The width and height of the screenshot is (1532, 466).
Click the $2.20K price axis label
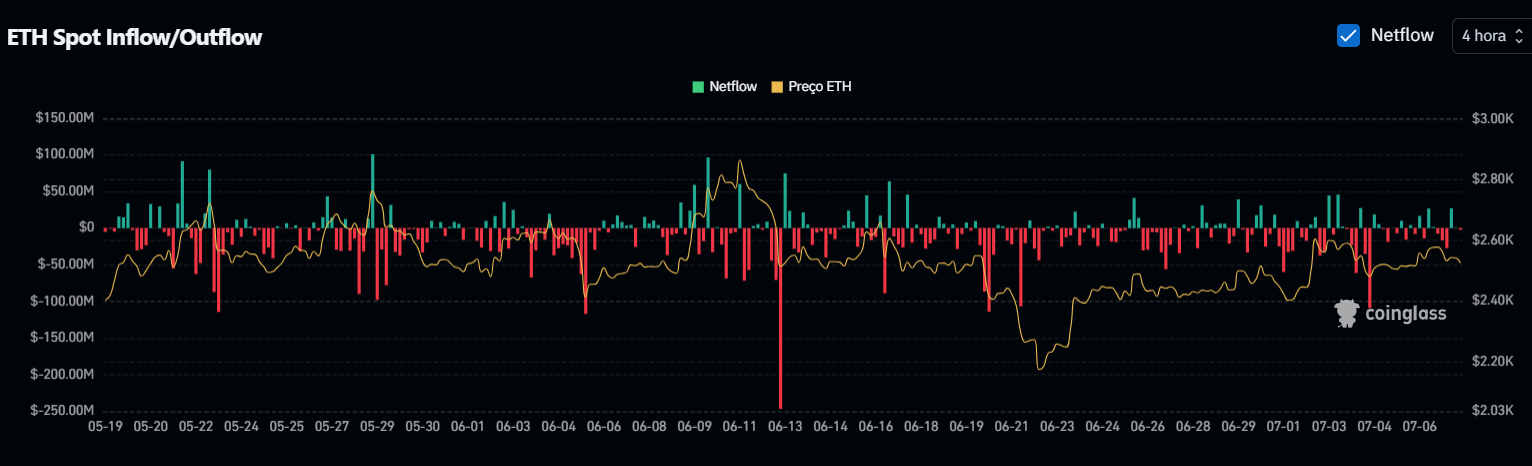coord(1494,361)
